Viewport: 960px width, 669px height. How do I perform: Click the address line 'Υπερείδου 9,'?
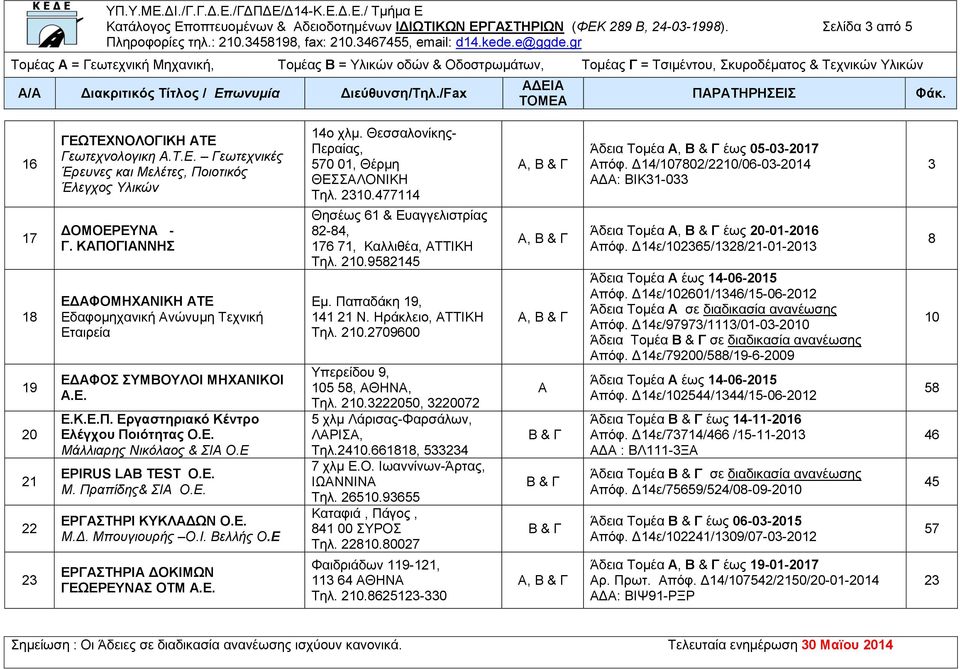point(350,372)
